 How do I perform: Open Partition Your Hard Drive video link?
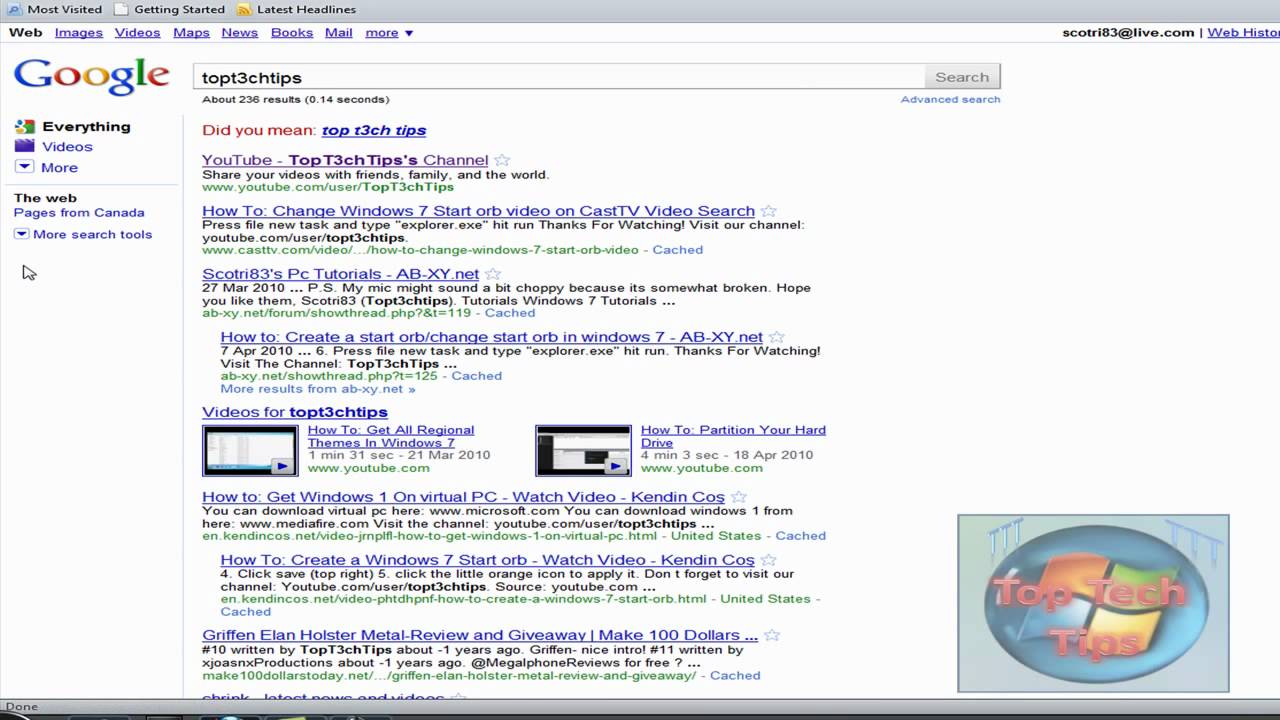pyautogui.click(x=733, y=436)
